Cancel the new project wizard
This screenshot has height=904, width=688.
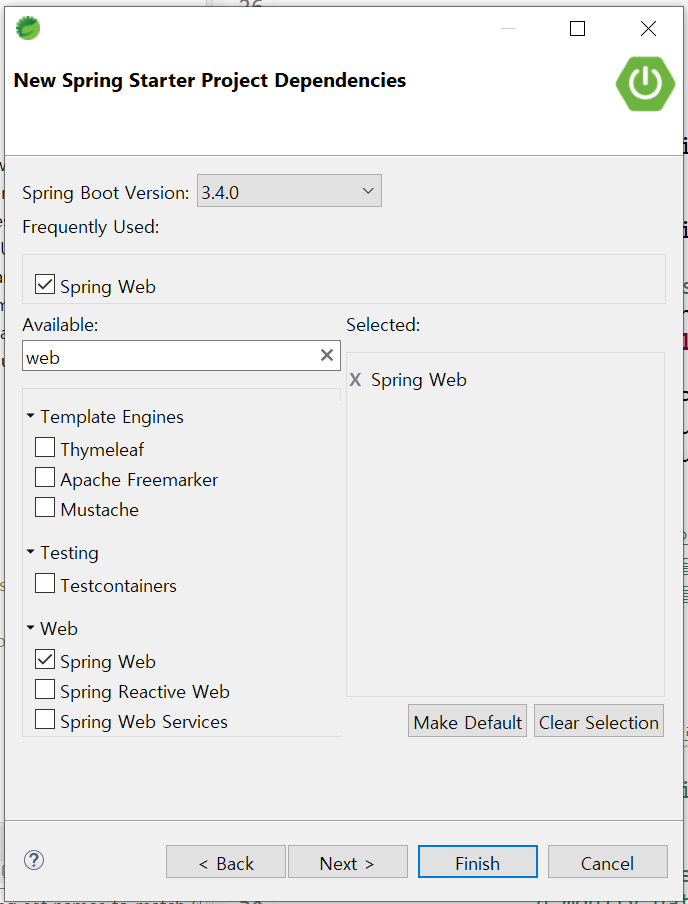607,862
